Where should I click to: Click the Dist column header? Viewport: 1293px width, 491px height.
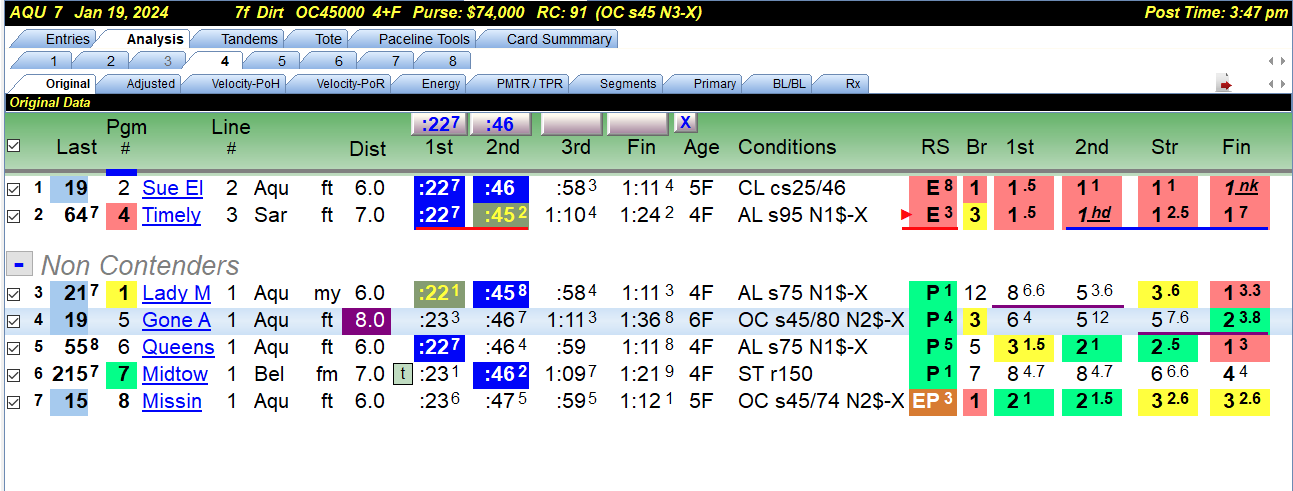coord(368,149)
